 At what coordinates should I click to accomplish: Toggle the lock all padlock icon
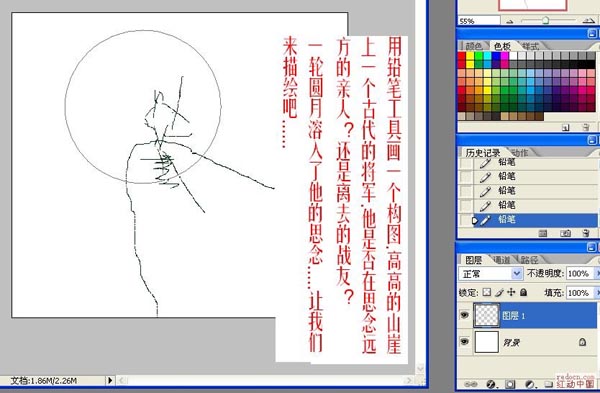523,292
